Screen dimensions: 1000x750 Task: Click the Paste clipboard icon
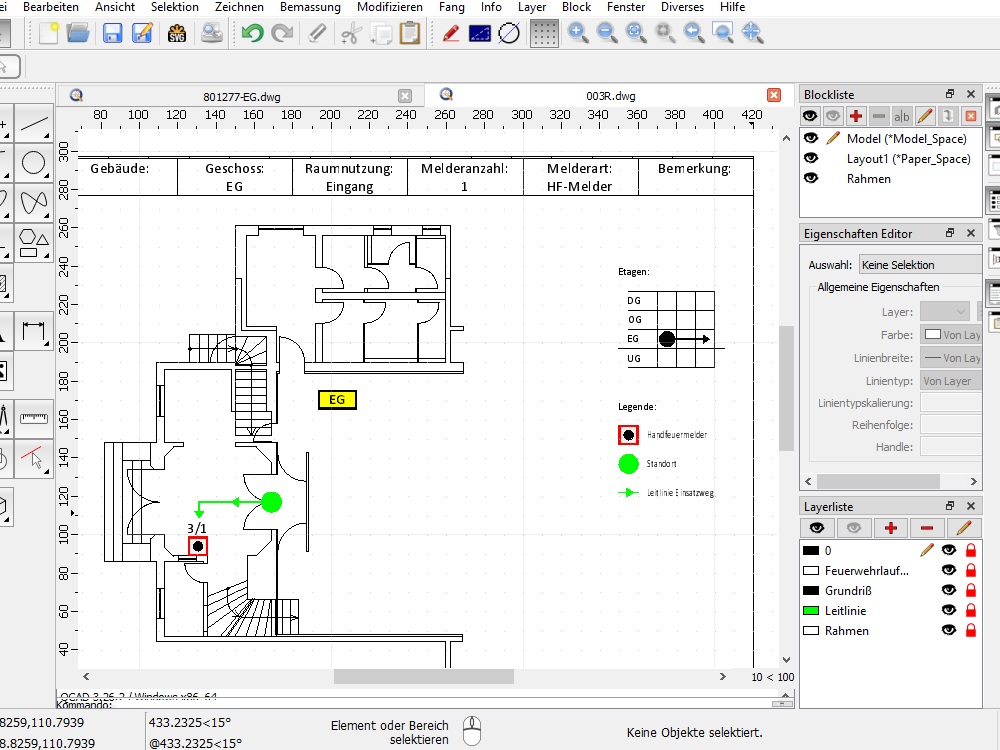tap(409, 33)
